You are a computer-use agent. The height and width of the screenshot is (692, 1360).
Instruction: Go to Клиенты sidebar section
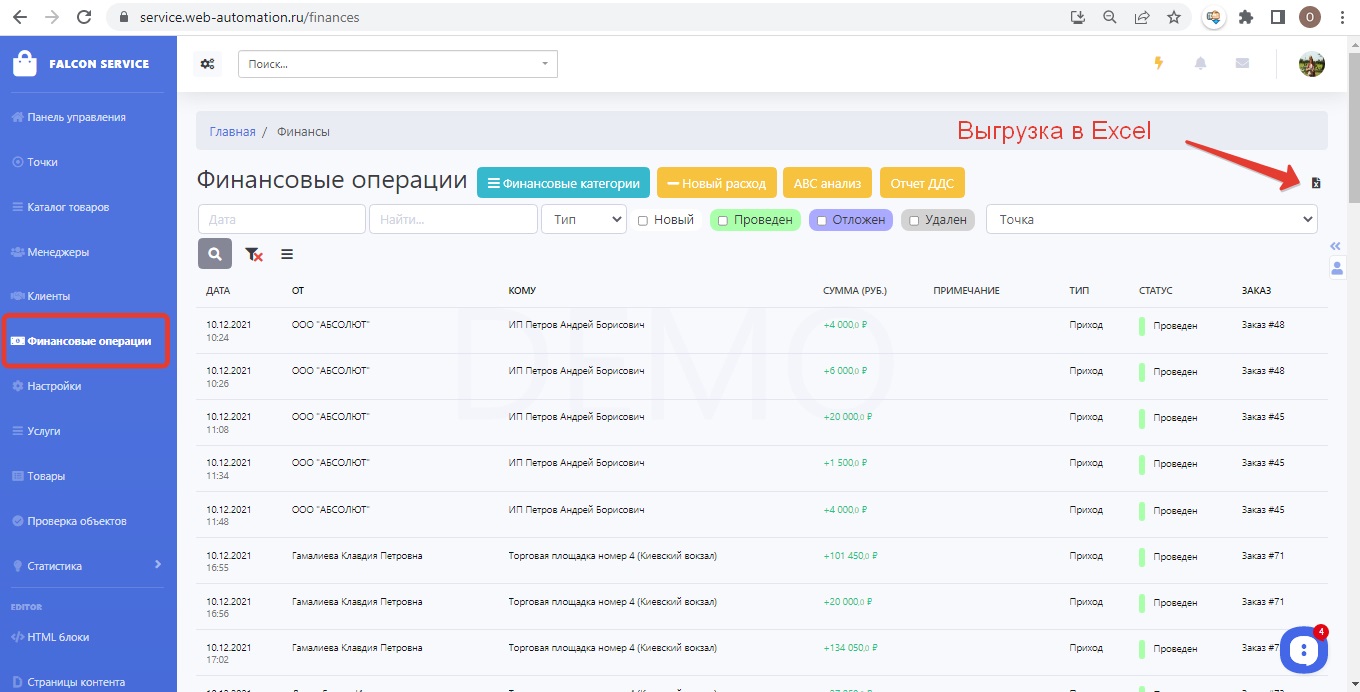pyautogui.click(x=48, y=296)
